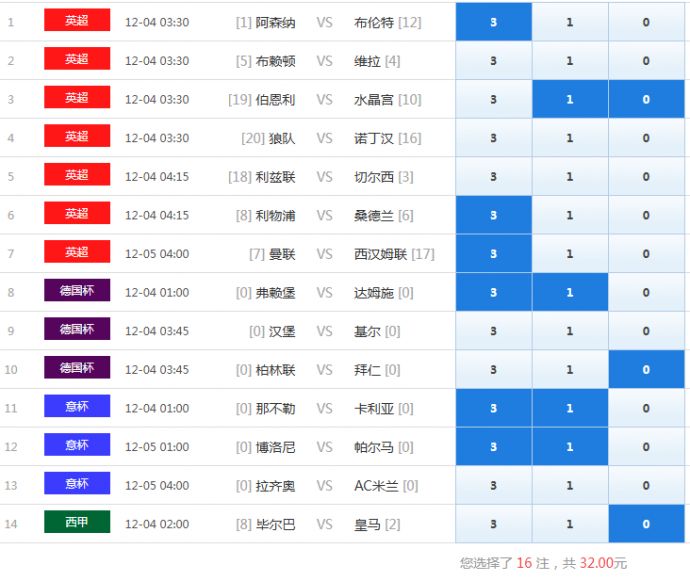
Task: Toggle the 0 option in the 伯恩利 vs 水晶宫 row
Action: (646, 99)
